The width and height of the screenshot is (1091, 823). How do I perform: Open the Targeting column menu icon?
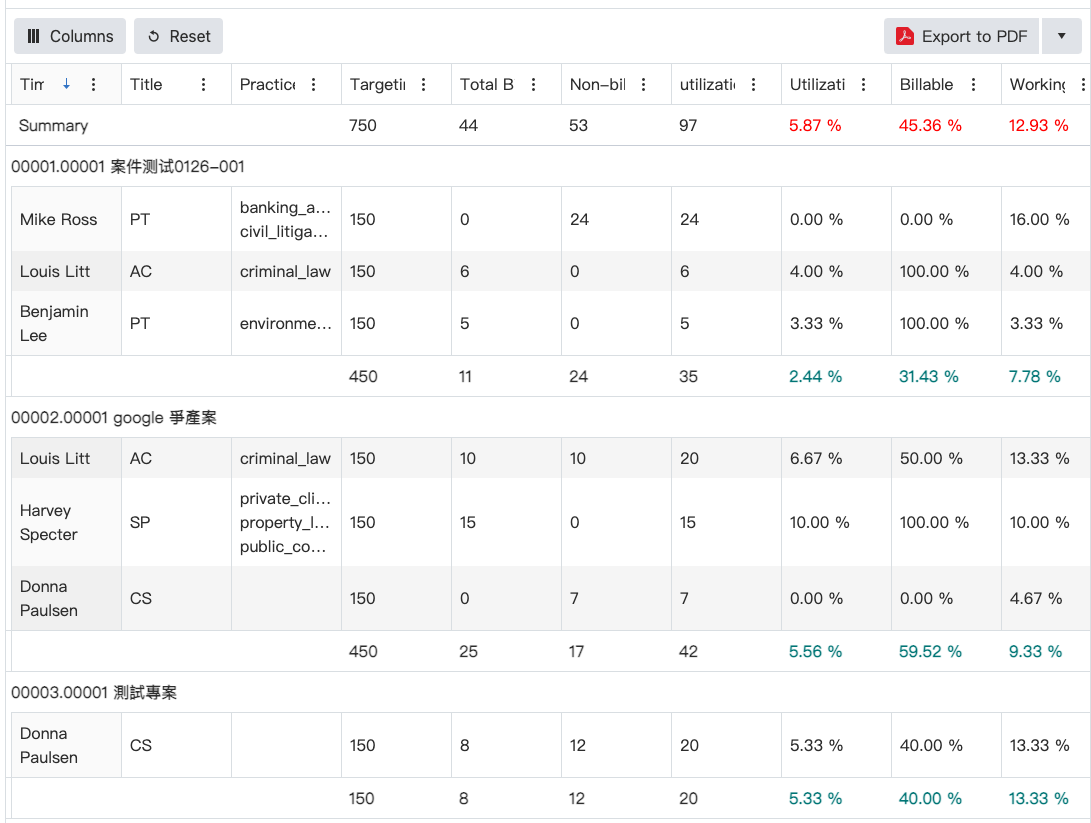tap(424, 85)
